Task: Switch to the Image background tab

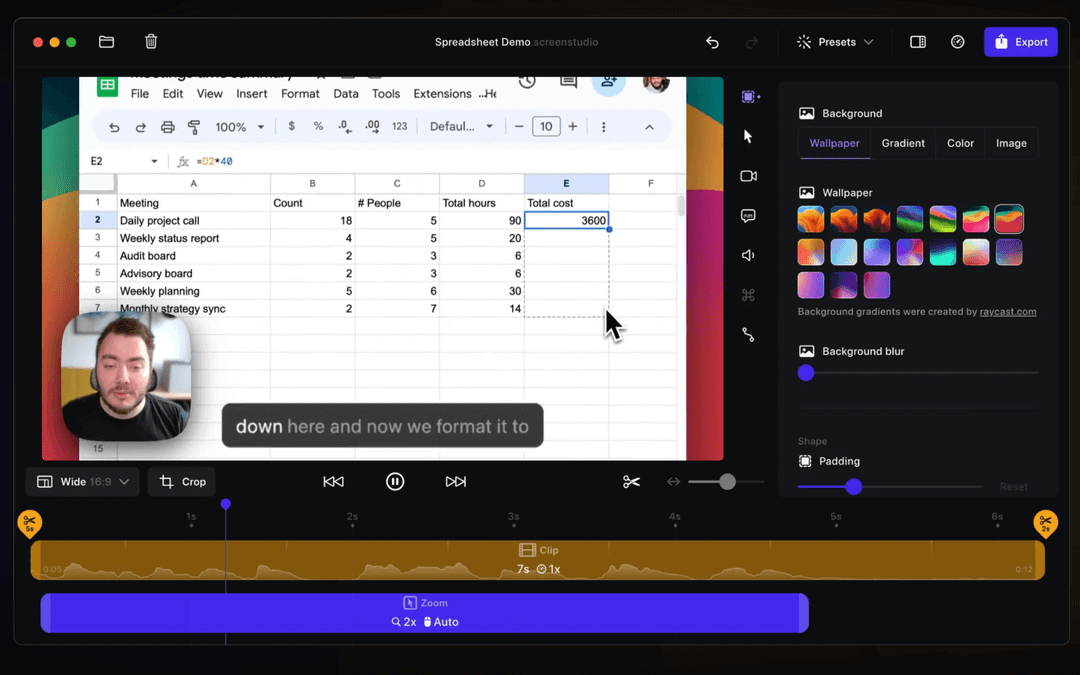Action: (1011, 143)
